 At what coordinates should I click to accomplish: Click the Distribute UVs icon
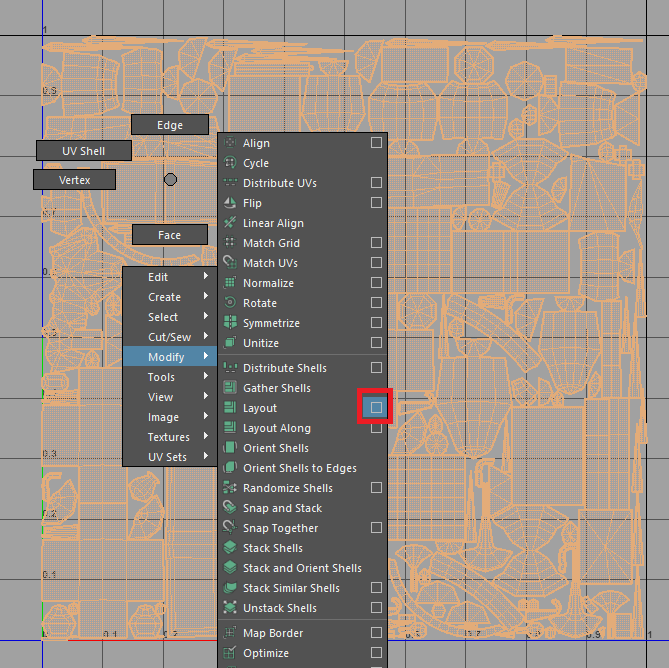tap(230, 183)
